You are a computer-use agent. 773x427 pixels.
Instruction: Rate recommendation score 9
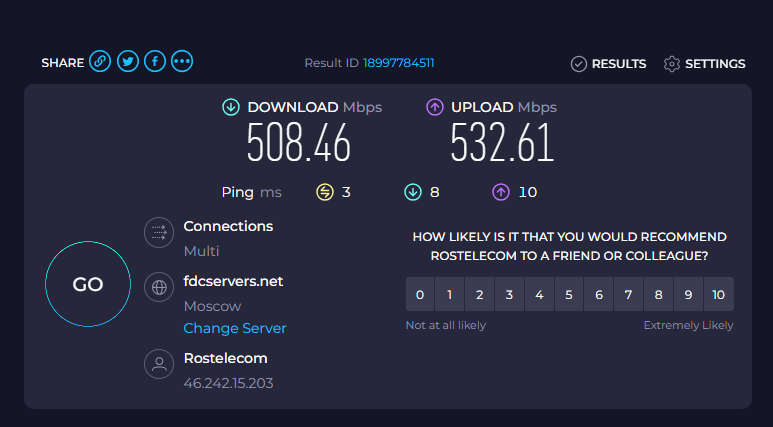(x=688, y=294)
